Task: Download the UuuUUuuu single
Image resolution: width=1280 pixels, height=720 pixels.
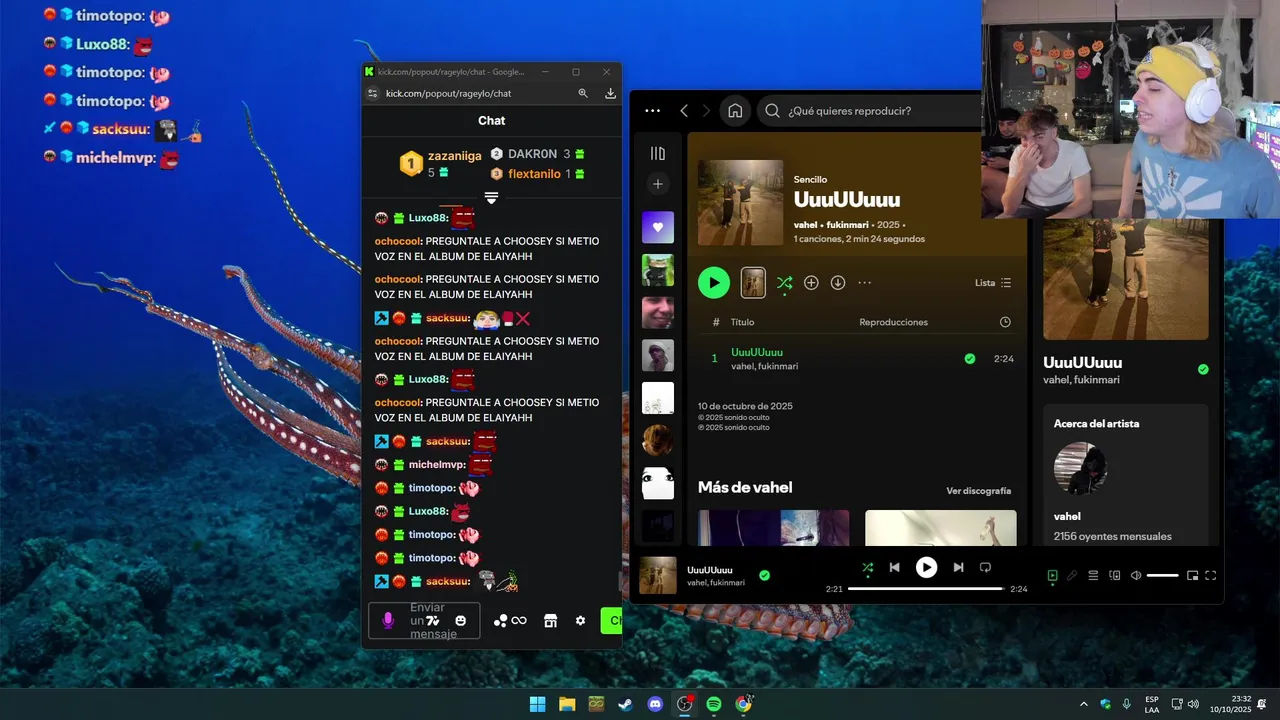Action: point(838,283)
